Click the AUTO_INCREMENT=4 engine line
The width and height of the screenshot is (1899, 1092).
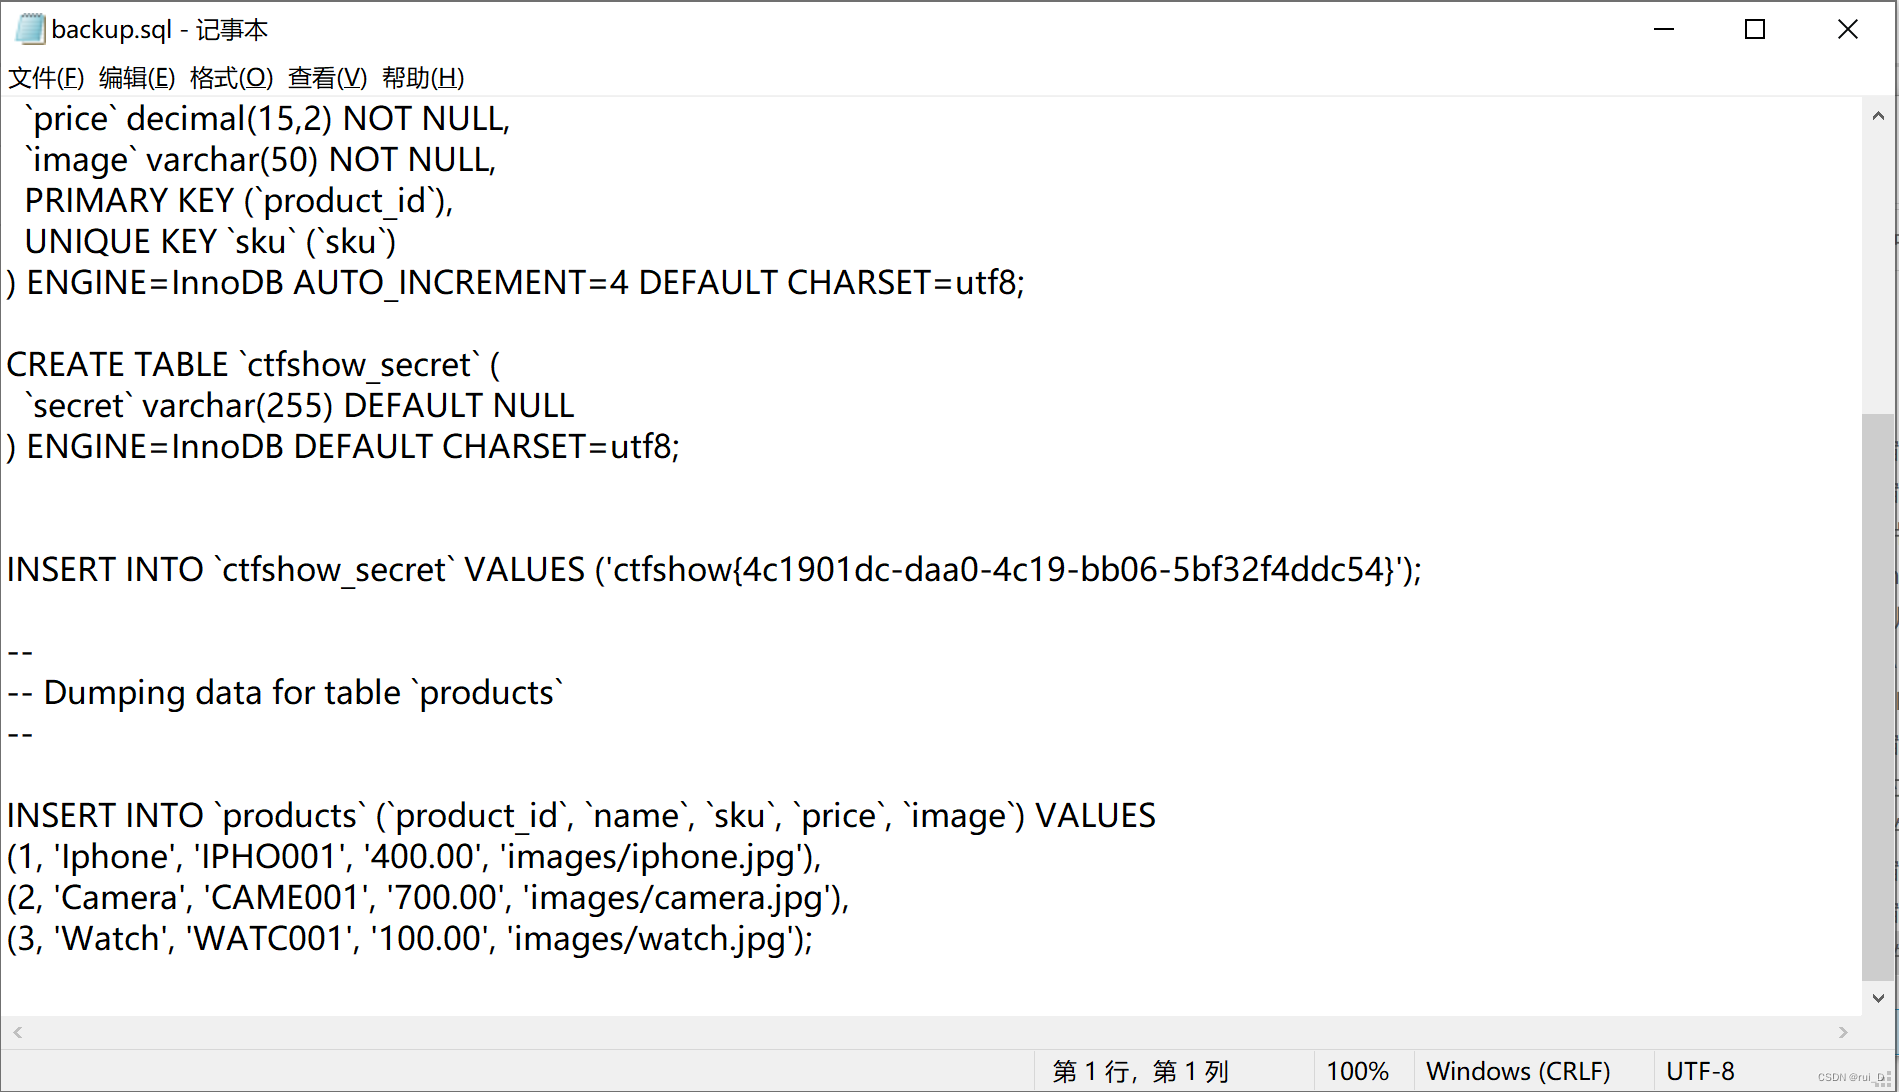[x=516, y=283]
